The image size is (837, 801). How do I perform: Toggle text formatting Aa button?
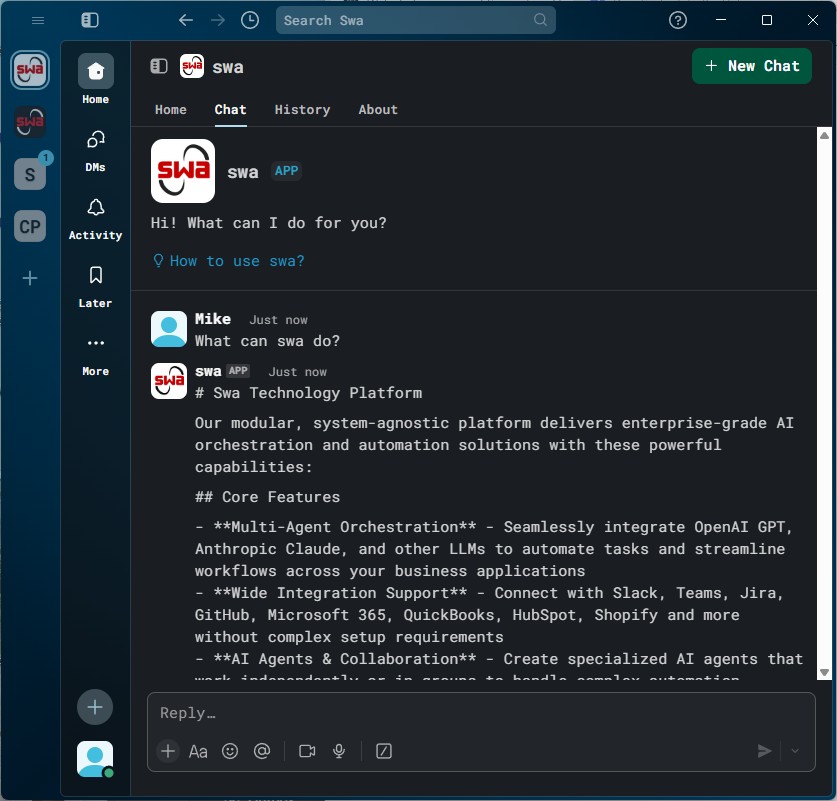click(198, 751)
